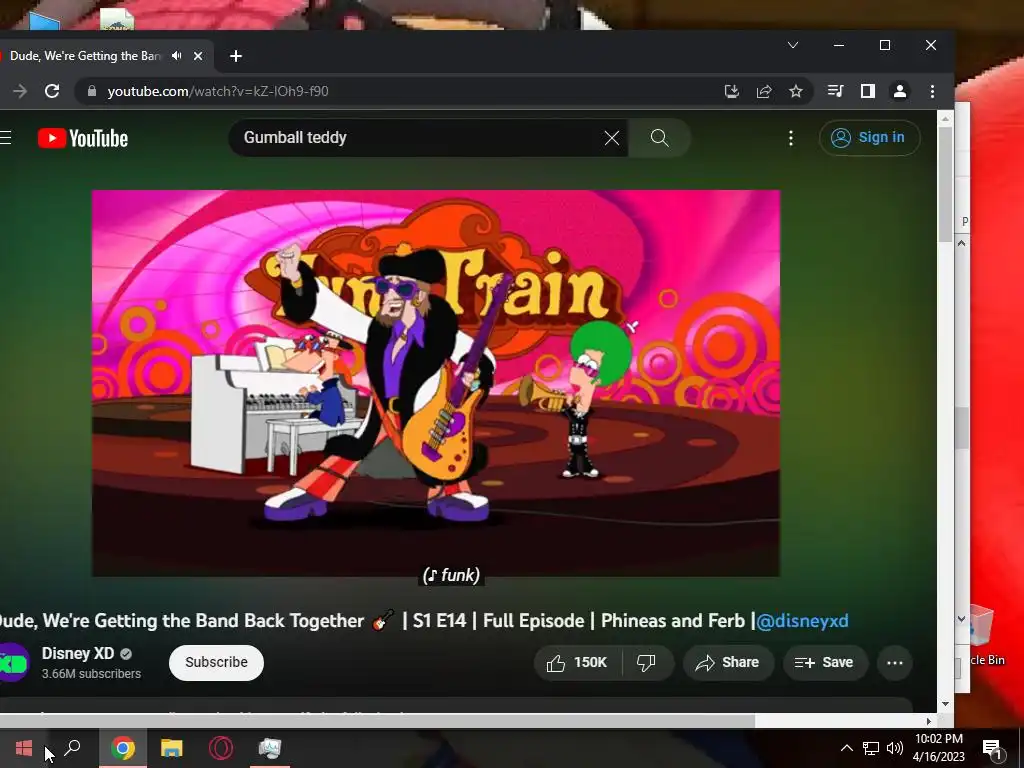Share the video
Viewport: 1024px width, 768px height.
(728, 663)
